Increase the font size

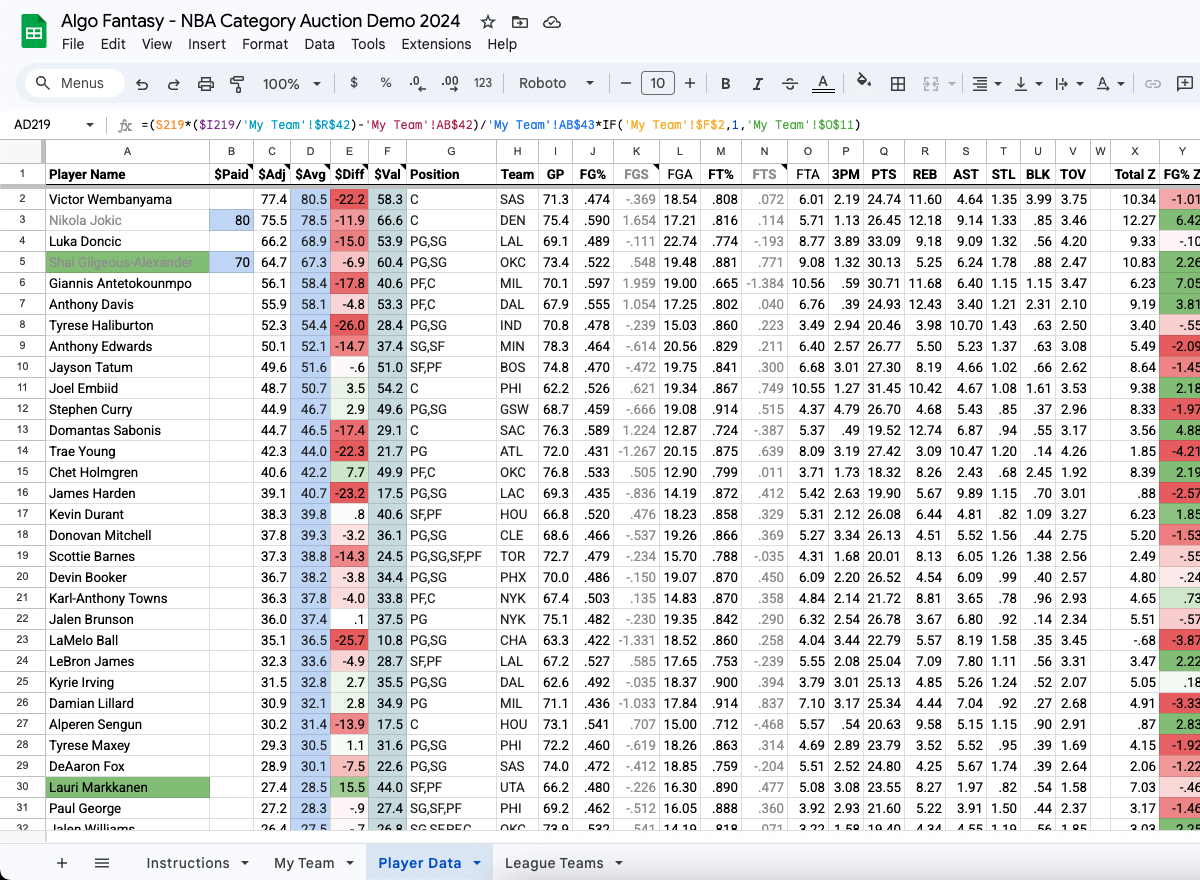click(x=689, y=83)
